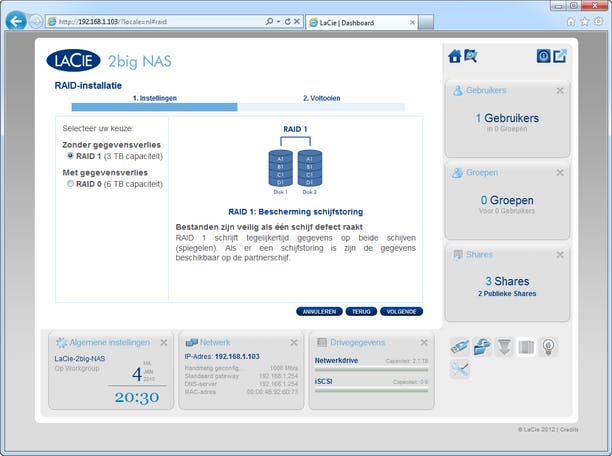612x456 pixels.
Task: Refresh the page in the address bar
Action: point(288,21)
